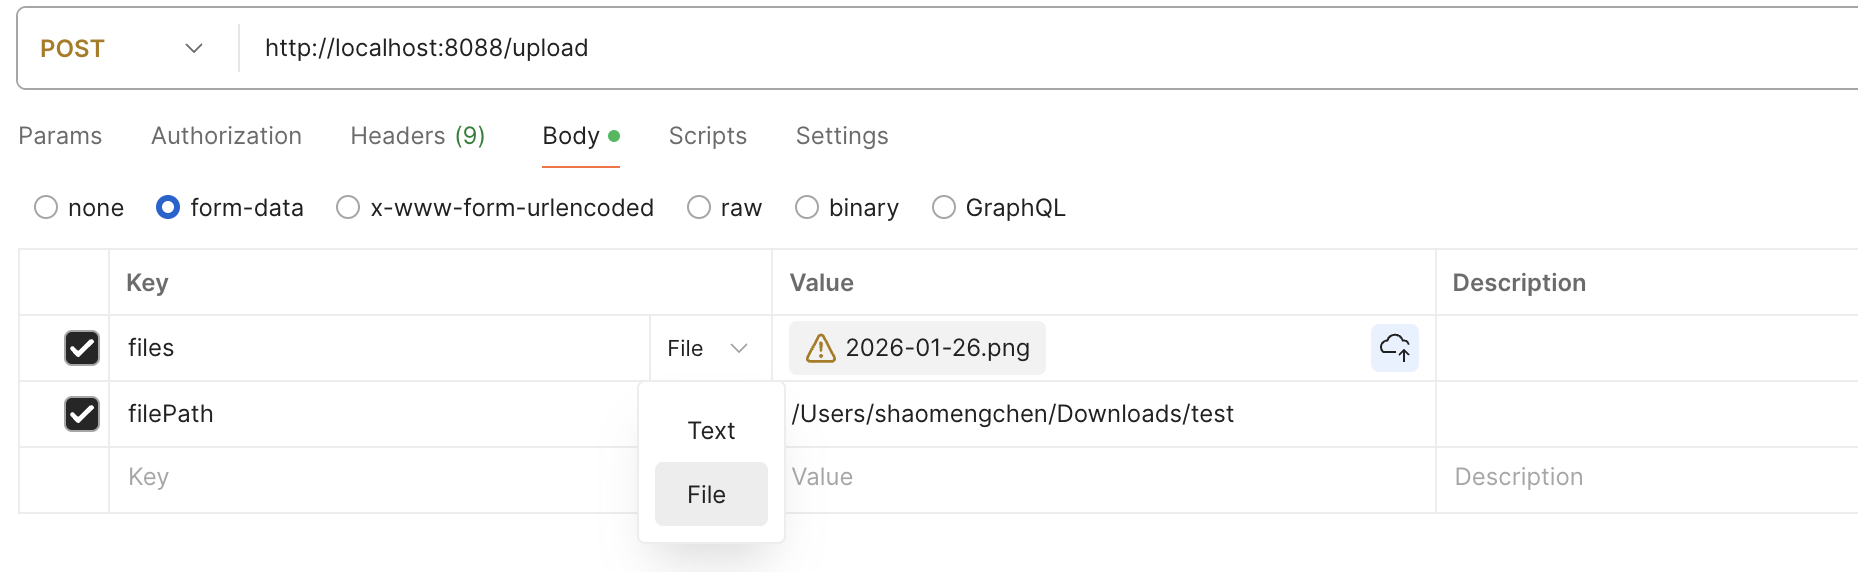Viewport: 1858px width, 572px height.
Task: Choose File from the type dropdown menu
Action: tap(707, 495)
